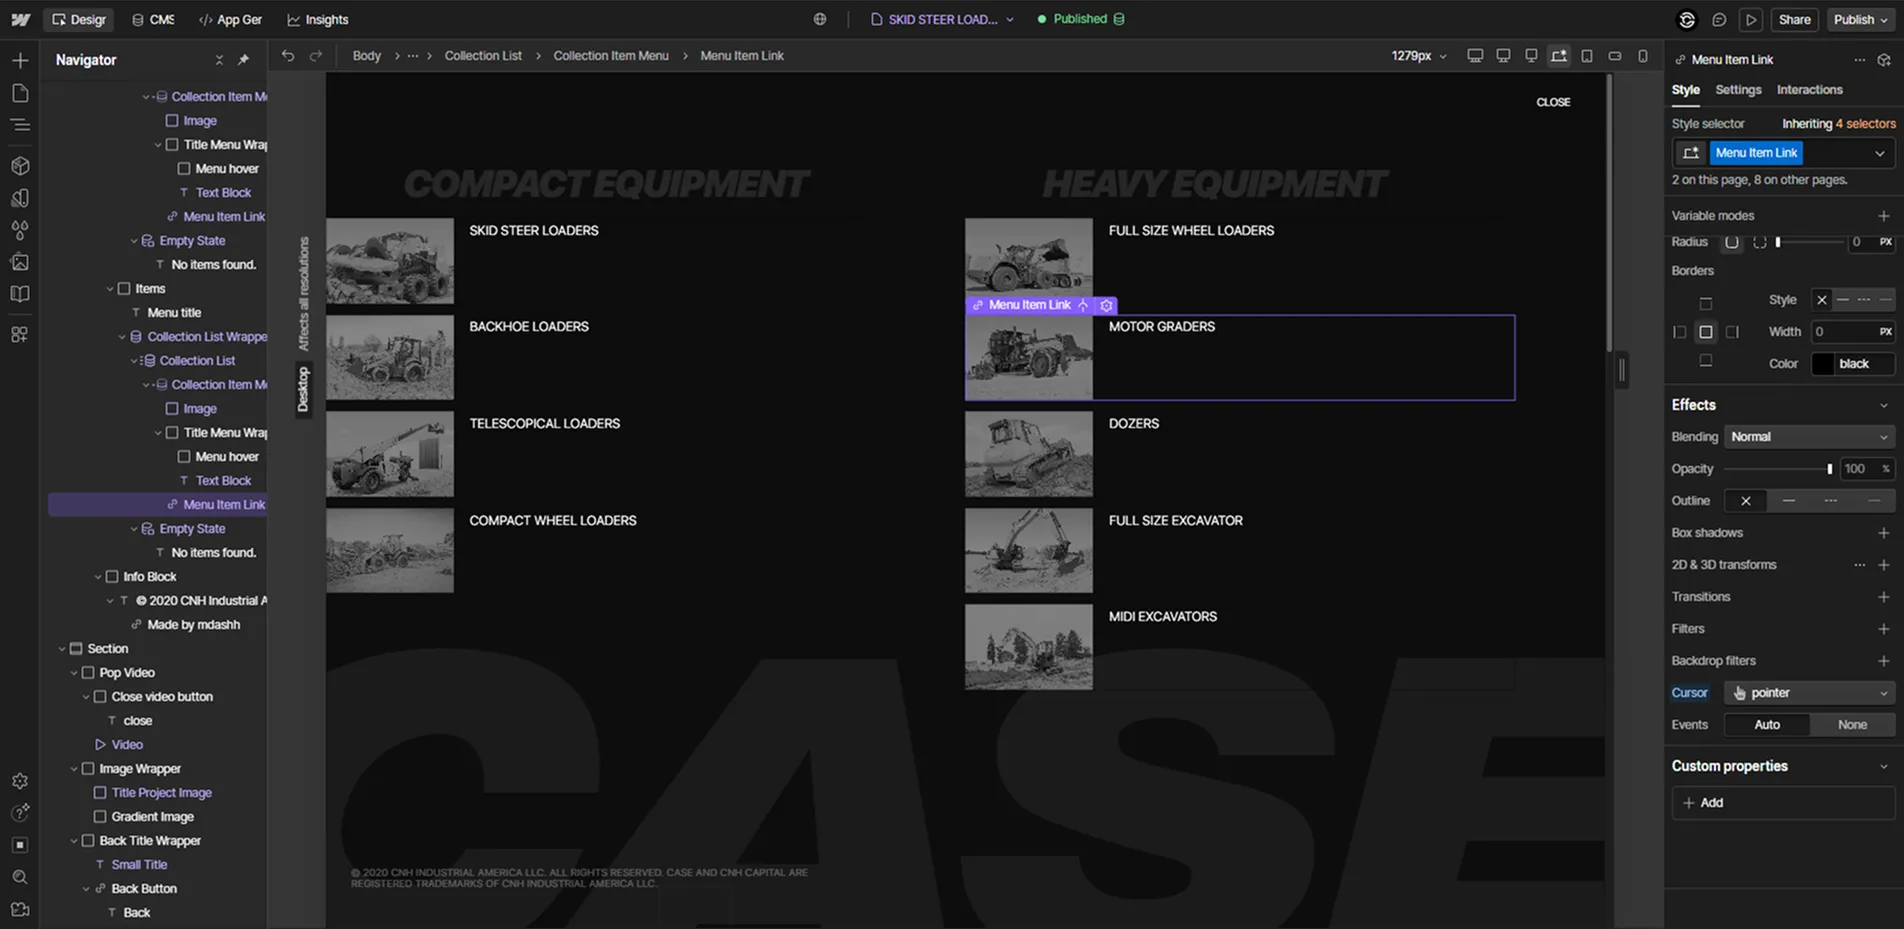The image size is (1904, 929).
Task: Open the Variables droplets icon
Action: click(20, 230)
